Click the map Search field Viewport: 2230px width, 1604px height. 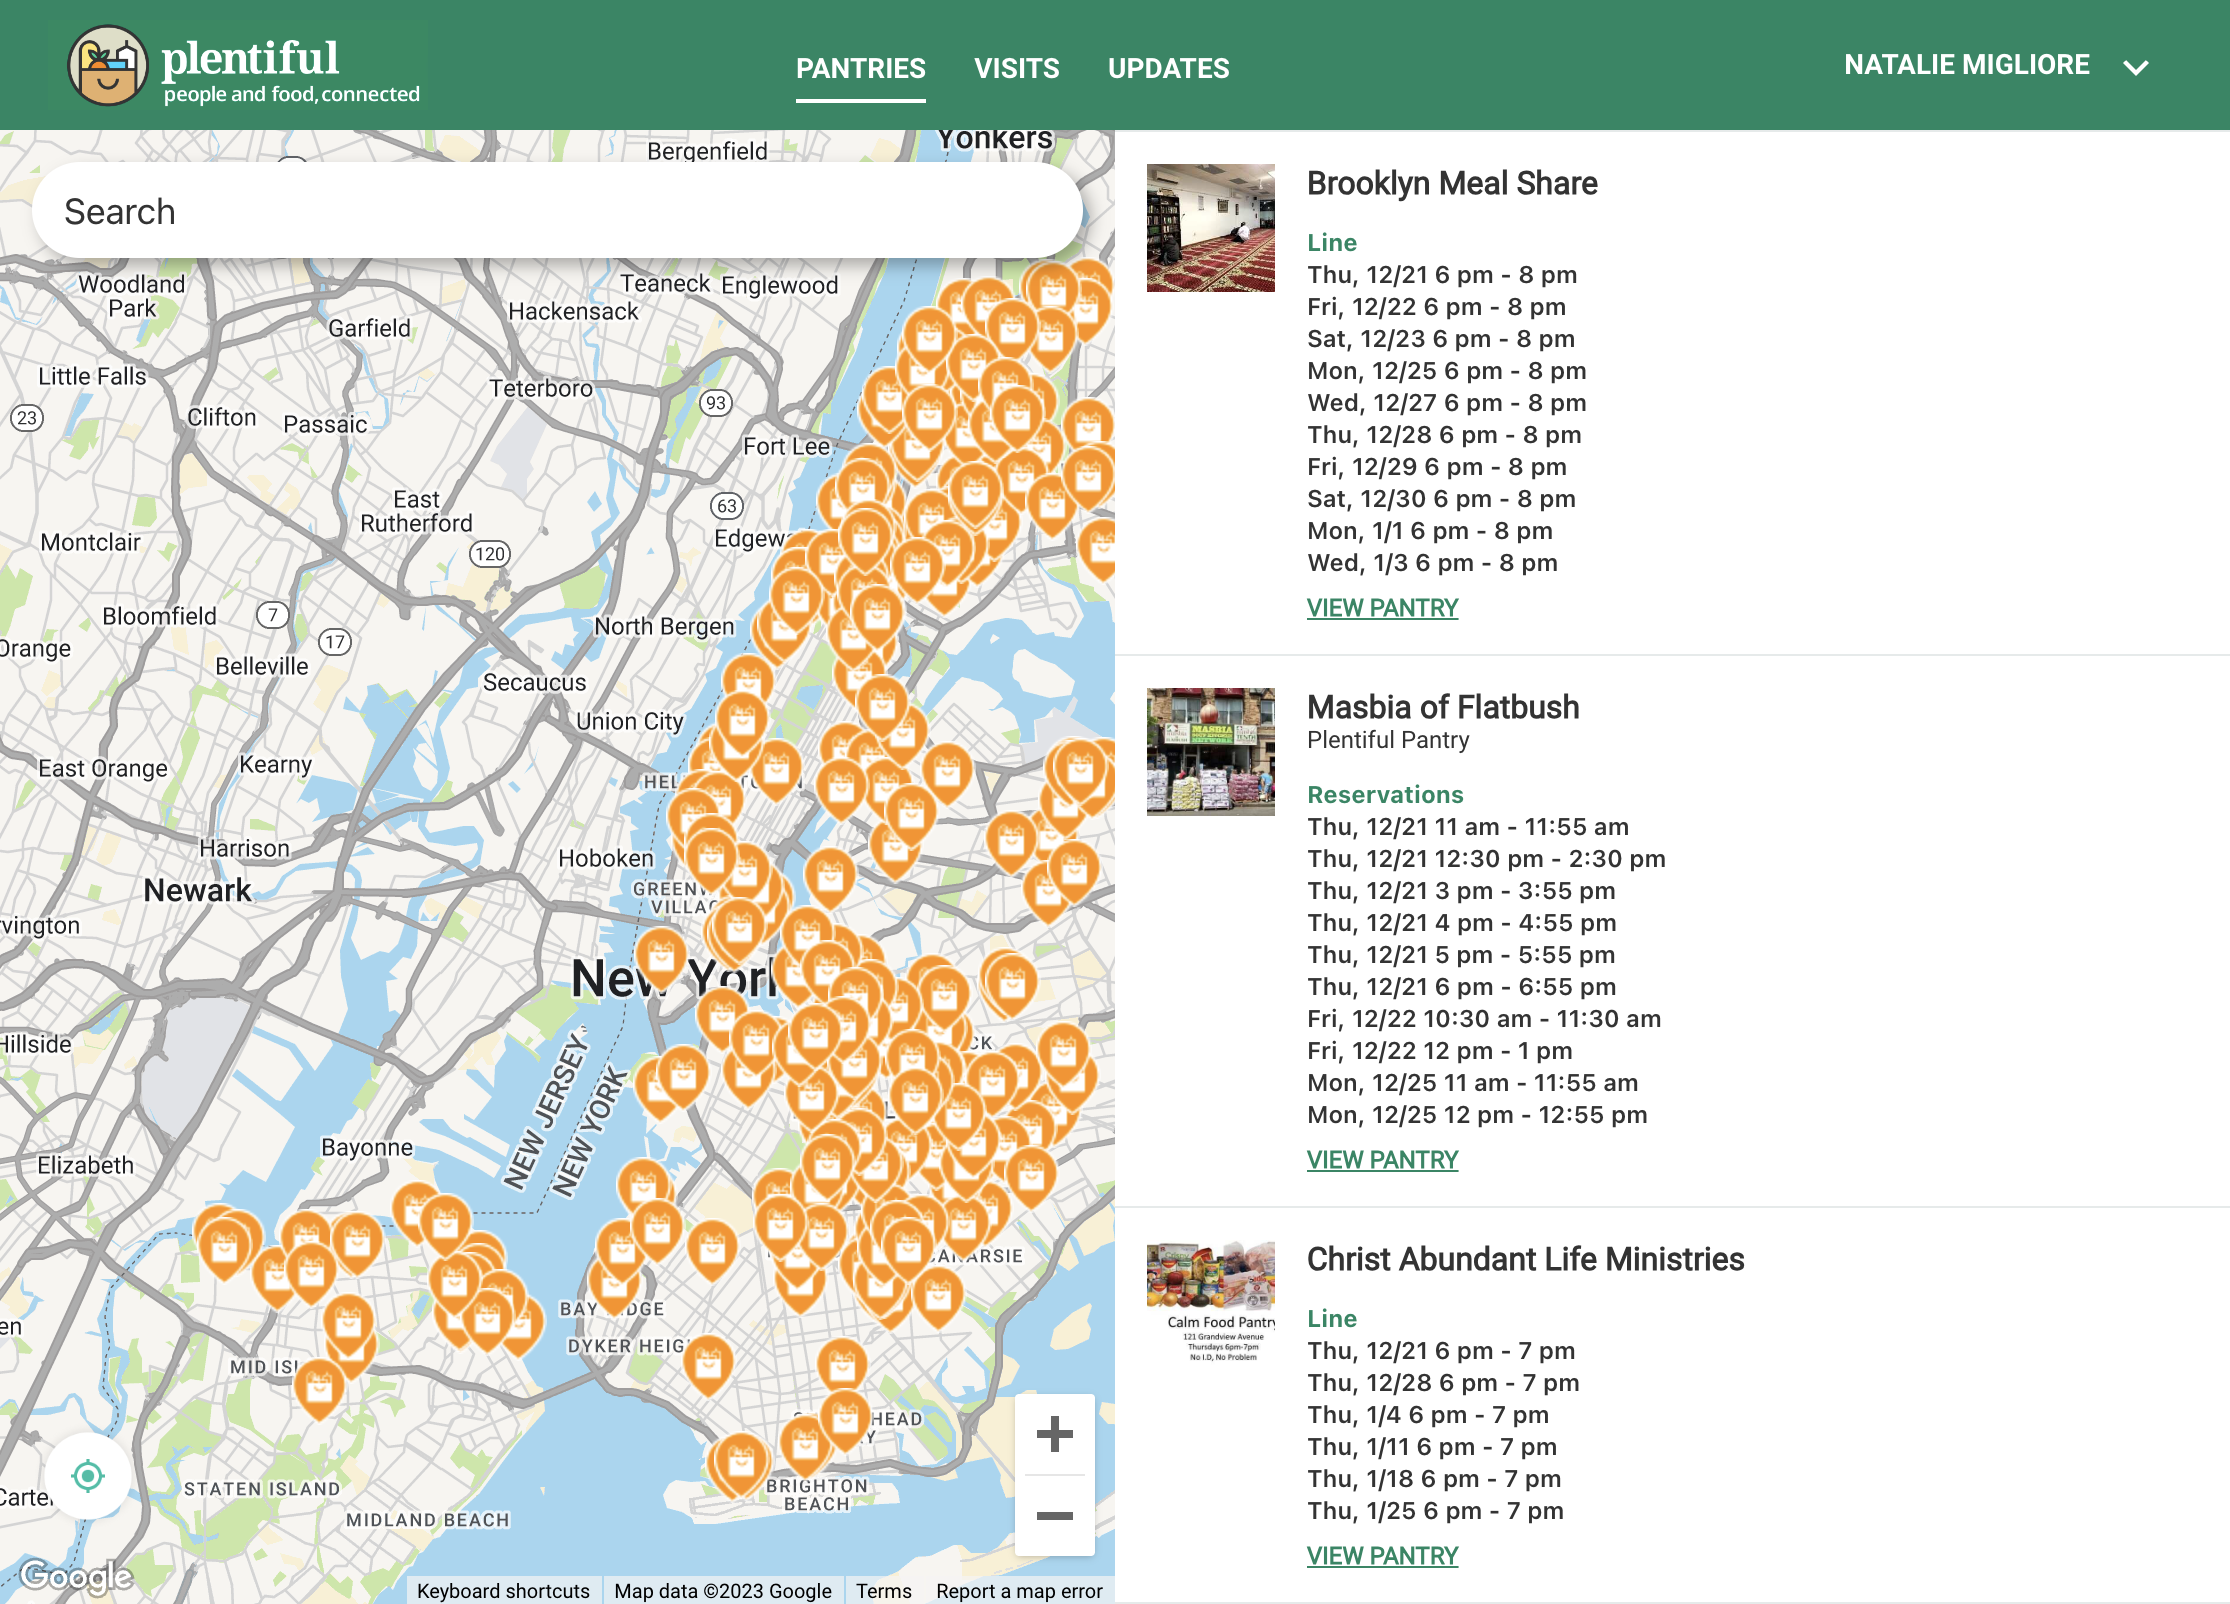tap(557, 211)
